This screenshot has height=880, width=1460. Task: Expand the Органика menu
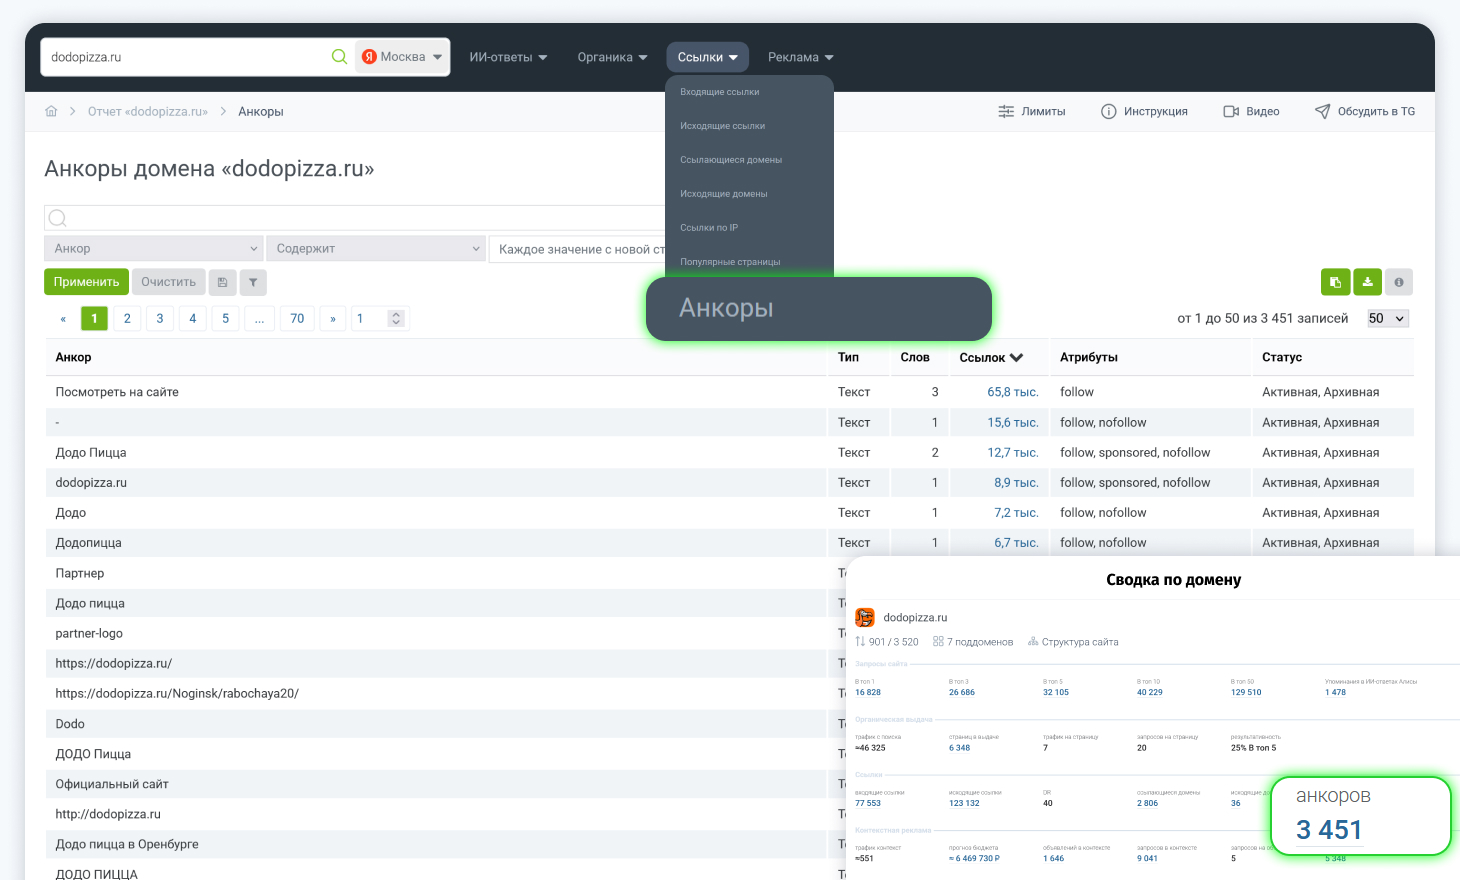(x=612, y=57)
